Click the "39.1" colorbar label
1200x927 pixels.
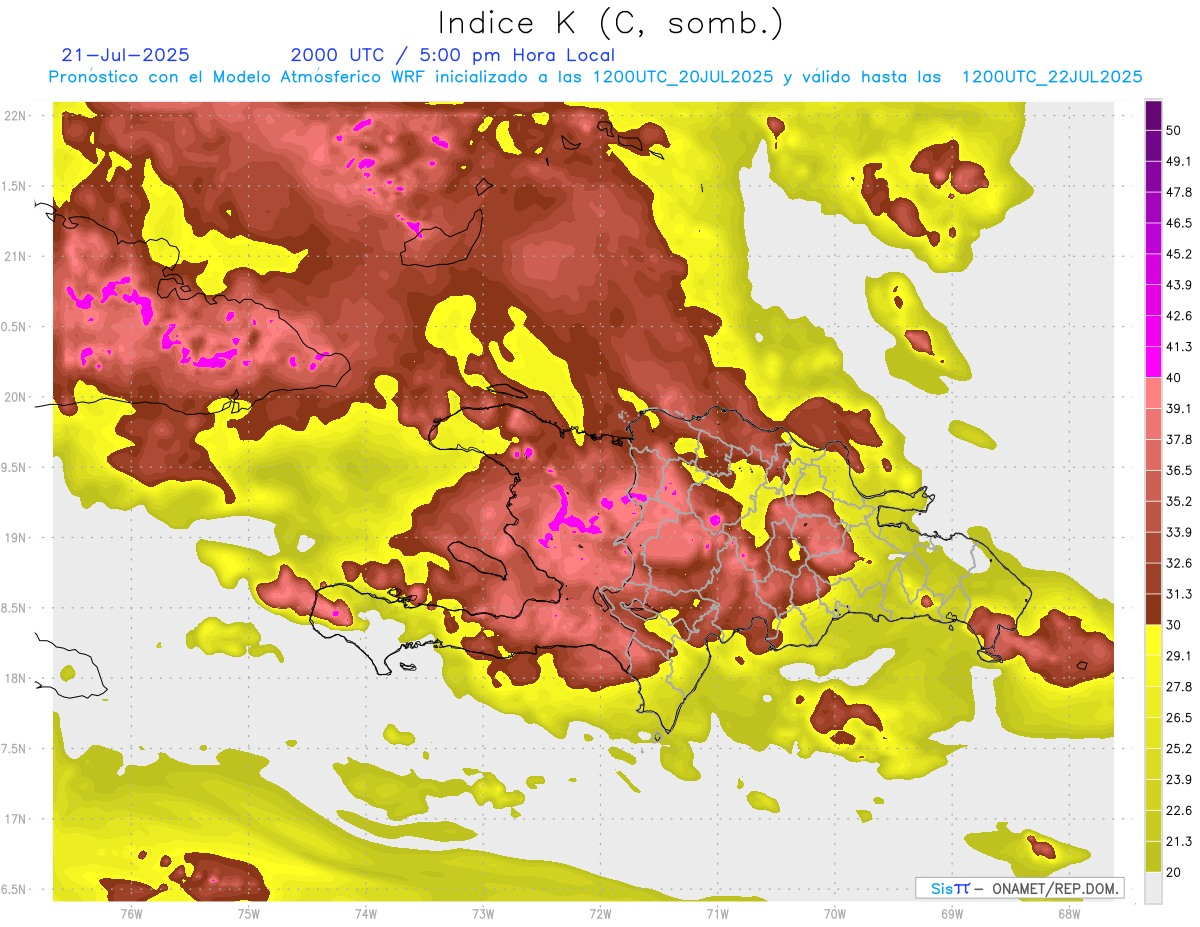point(1179,408)
